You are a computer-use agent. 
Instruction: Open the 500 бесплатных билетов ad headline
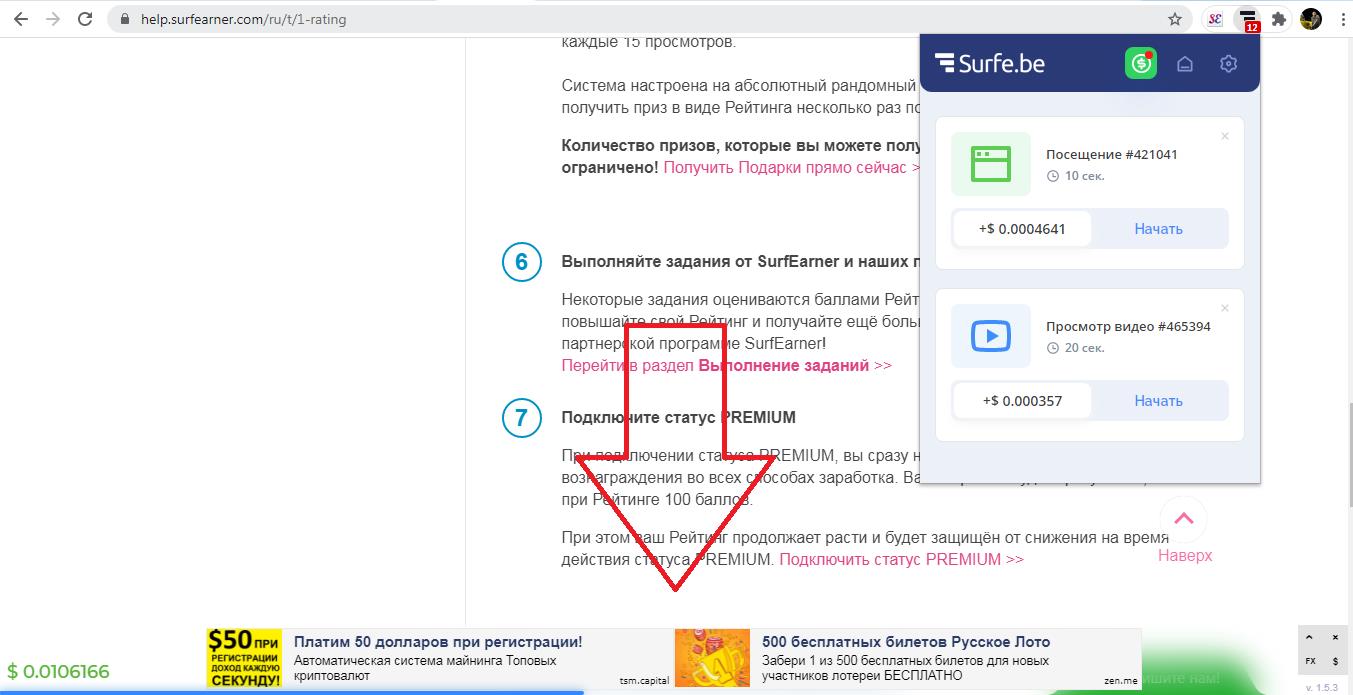pos(906,642)
